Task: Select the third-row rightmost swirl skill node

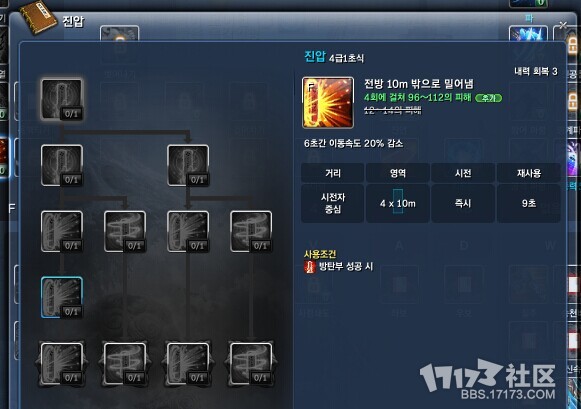Action: pos(251,232)
